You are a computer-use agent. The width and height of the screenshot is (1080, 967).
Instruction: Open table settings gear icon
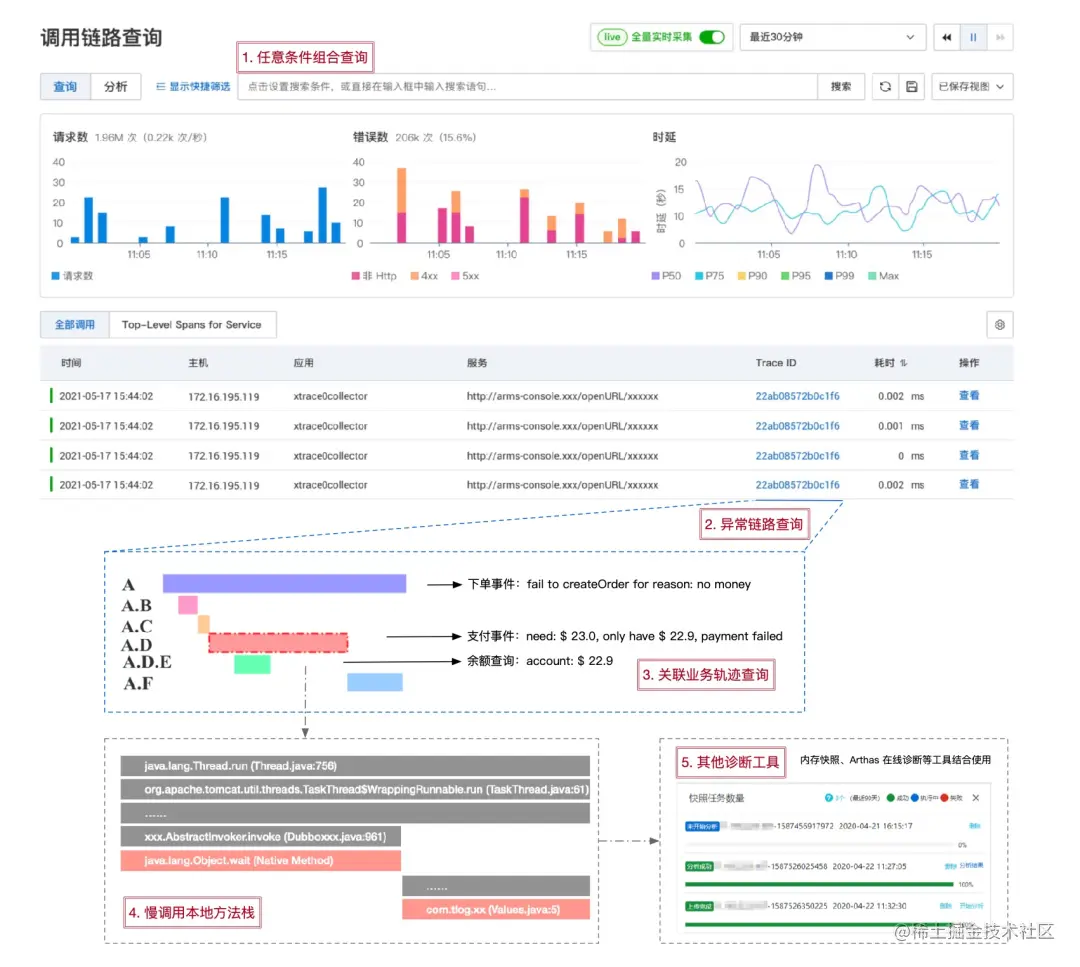tap(999, 324)
